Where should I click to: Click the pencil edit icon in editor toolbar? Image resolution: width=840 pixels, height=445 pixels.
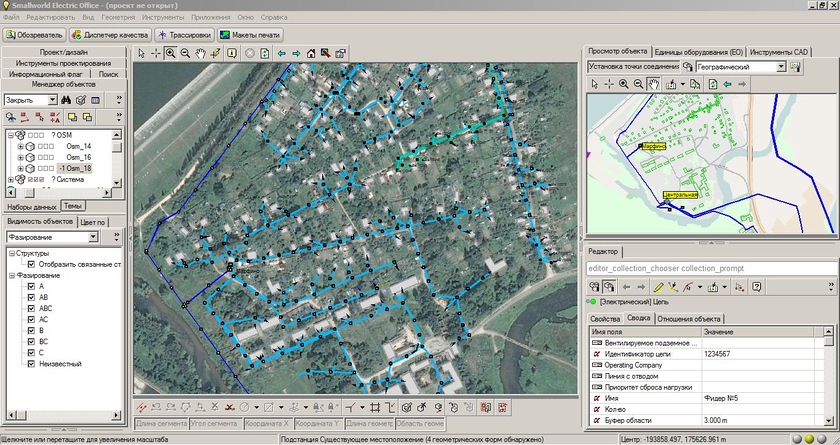point(659,287)
